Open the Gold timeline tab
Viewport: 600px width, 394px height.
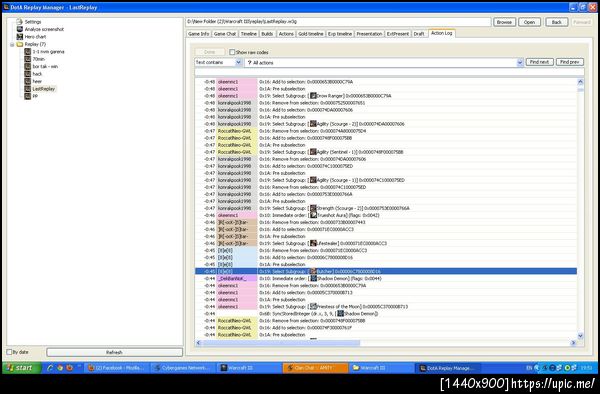311,34
